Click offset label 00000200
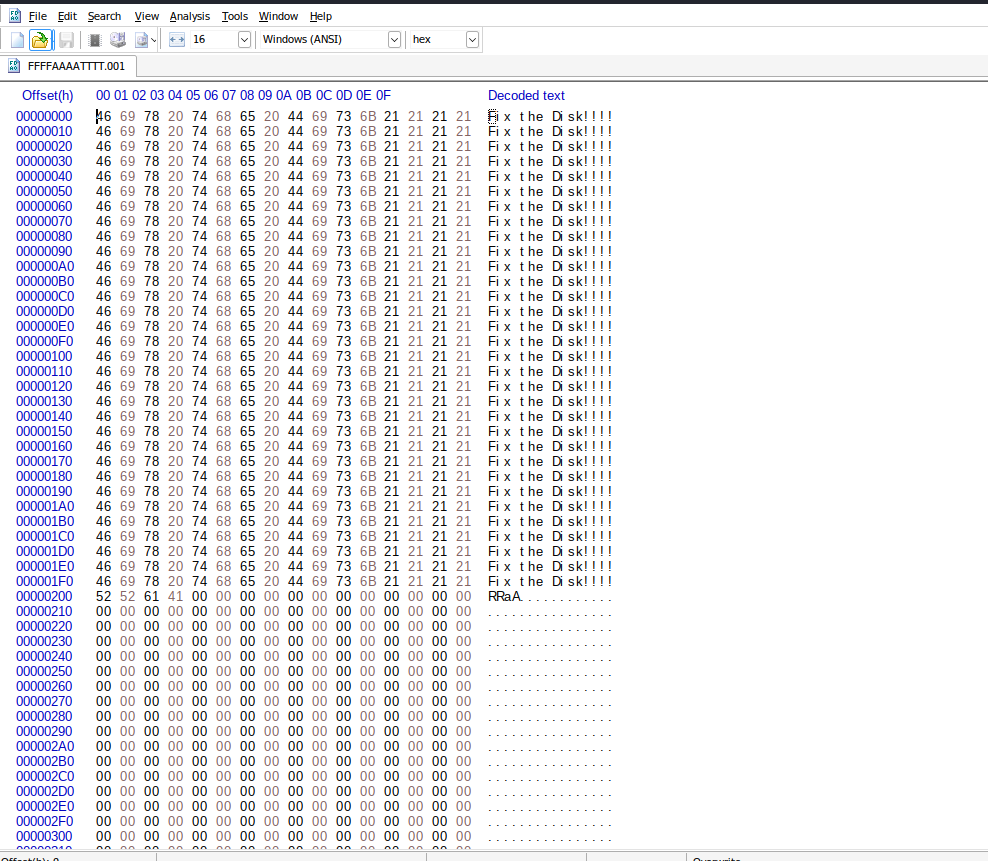The width and height of the screenshot is (988, 861). [x=44, y=597]
